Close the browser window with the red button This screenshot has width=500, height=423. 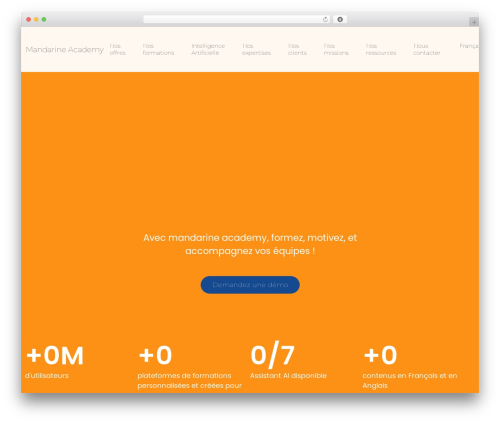29,20
